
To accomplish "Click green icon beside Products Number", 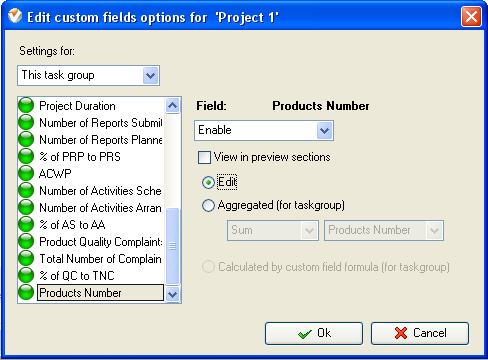I will pyautogui.click(x=26, y=292).
